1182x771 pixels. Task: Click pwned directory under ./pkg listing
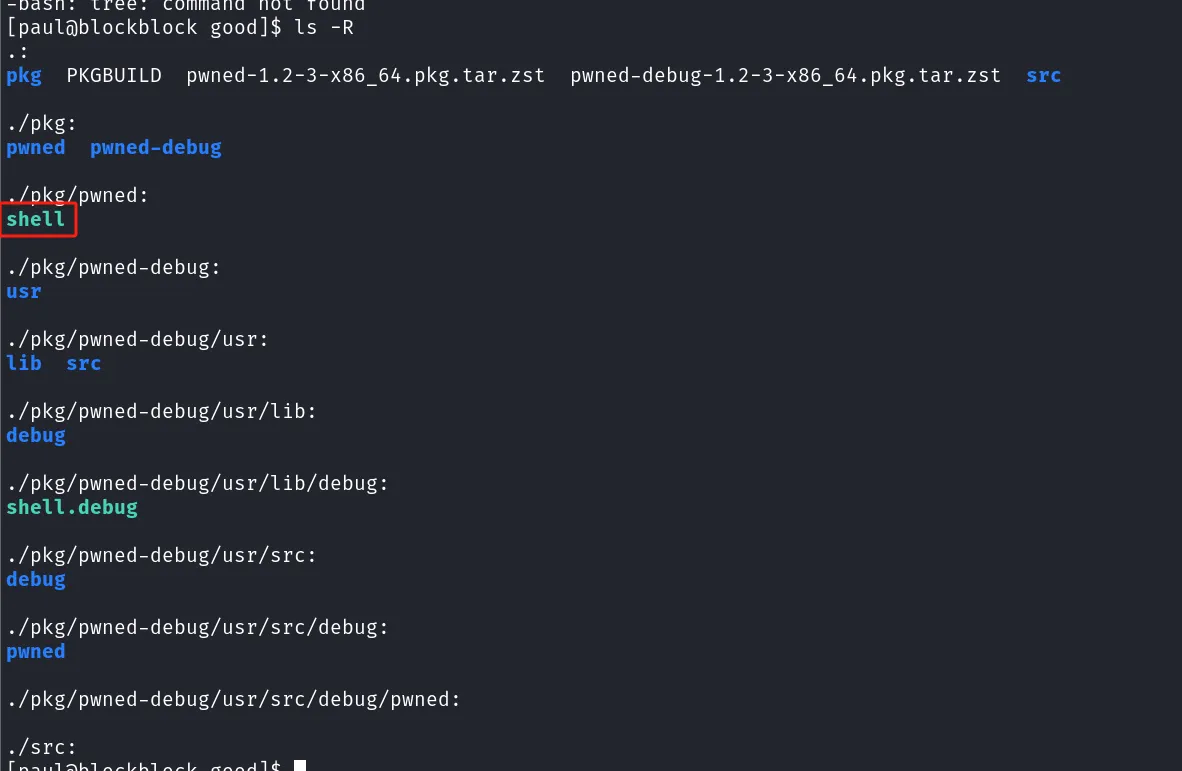click(x=35, y=148)
